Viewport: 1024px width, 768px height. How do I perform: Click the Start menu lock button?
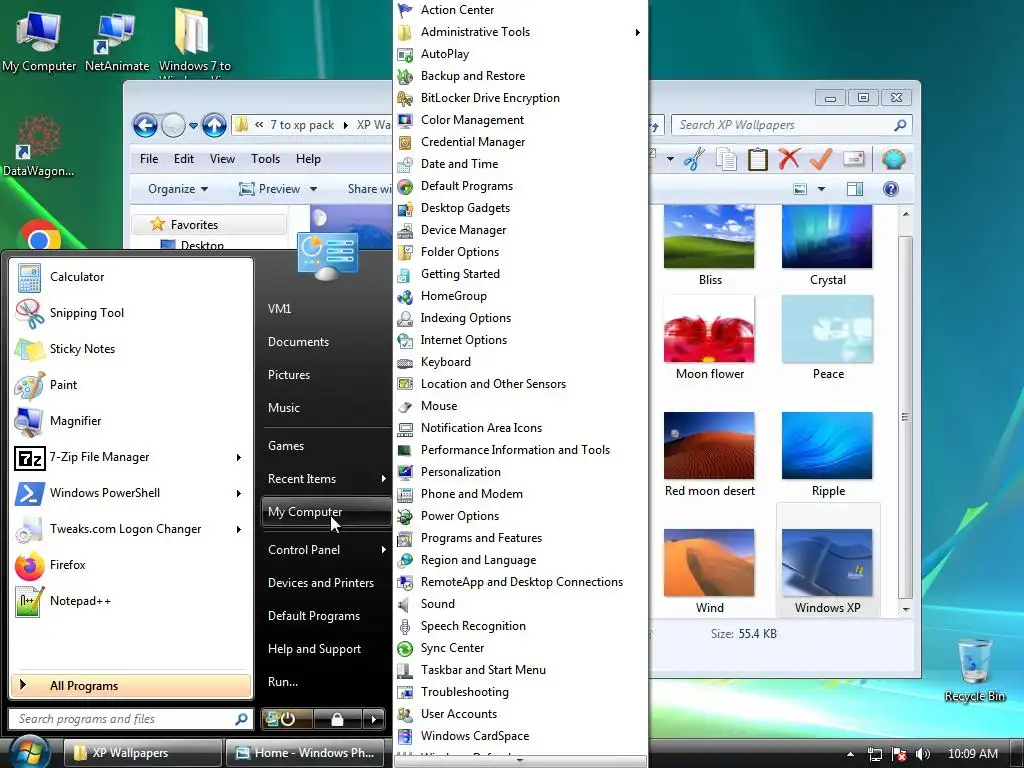(x=338, y=719)
